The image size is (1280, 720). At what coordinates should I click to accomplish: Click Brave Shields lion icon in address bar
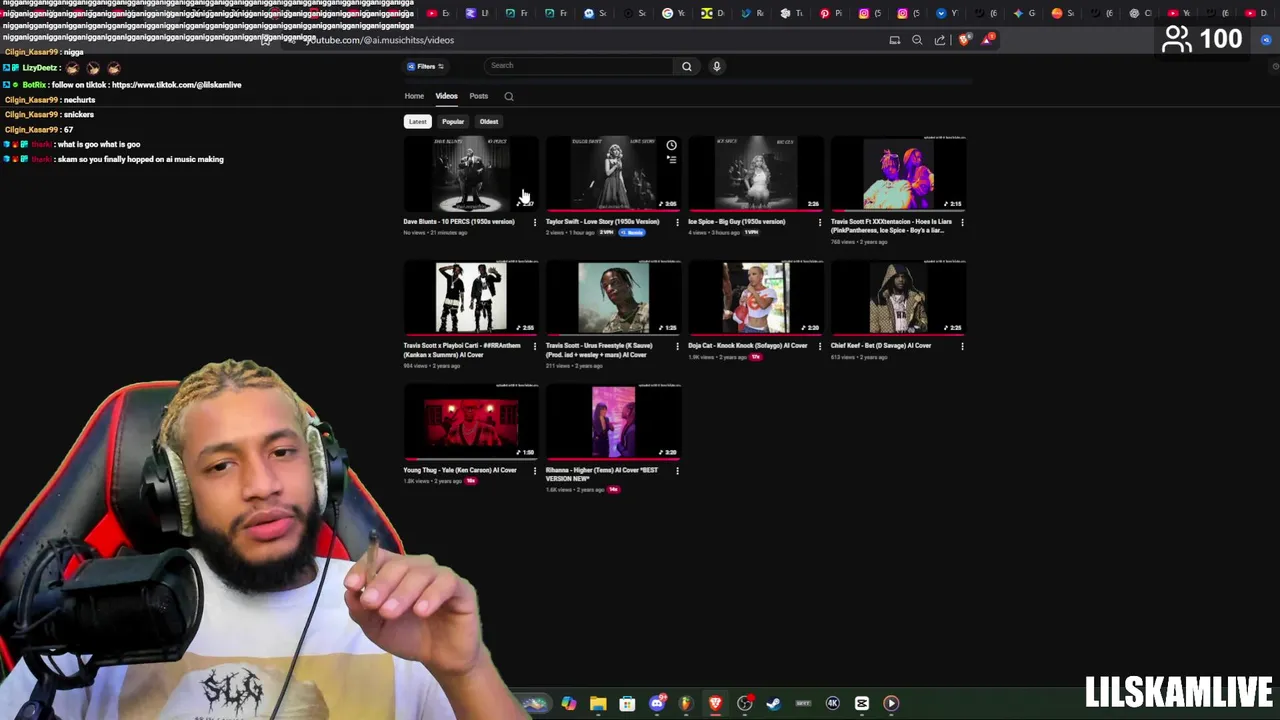(x=964, y=40)
